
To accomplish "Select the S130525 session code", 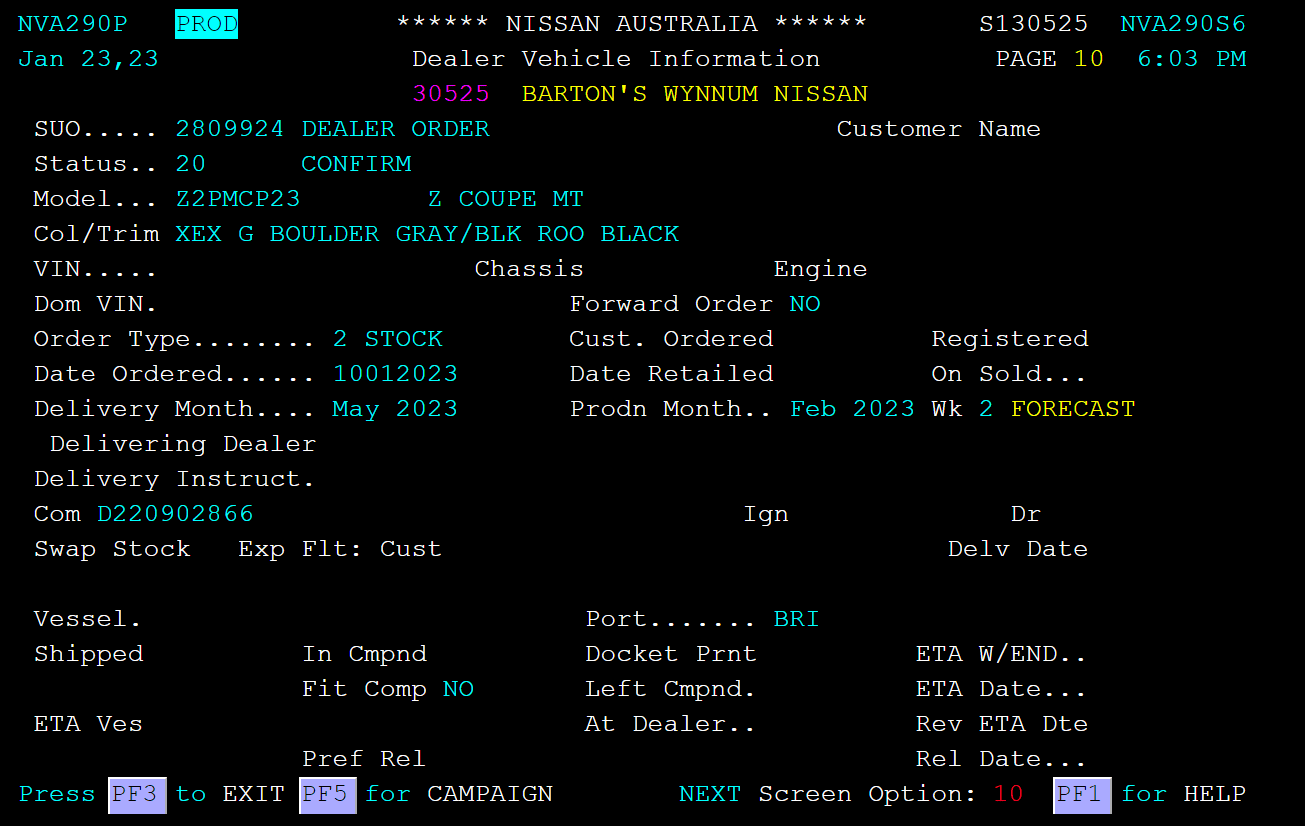I will coord(1033,24).
